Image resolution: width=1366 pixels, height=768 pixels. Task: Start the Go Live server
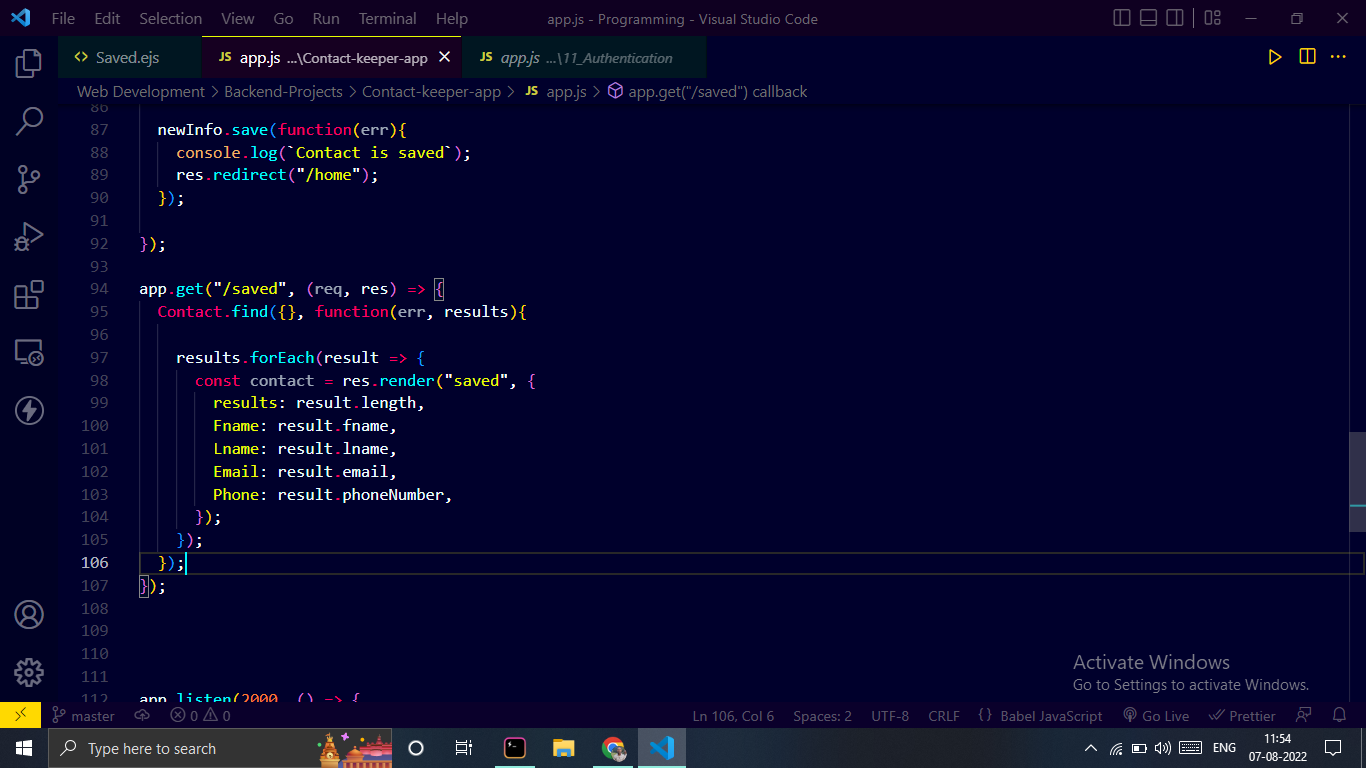click(x=1156, y=716)
